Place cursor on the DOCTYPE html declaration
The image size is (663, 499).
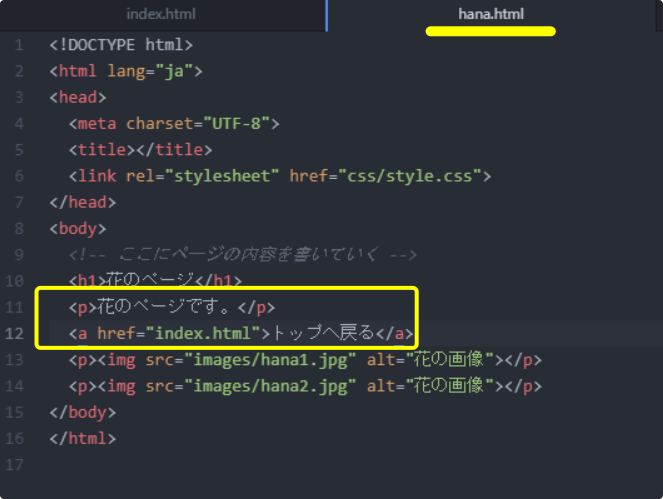pos(121,45)
